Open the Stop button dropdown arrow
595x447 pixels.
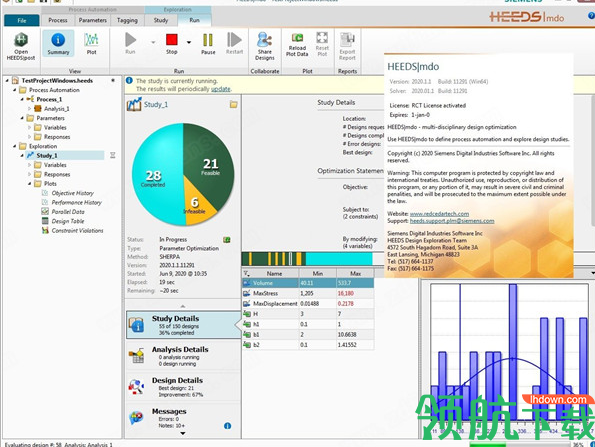point(189,42)
